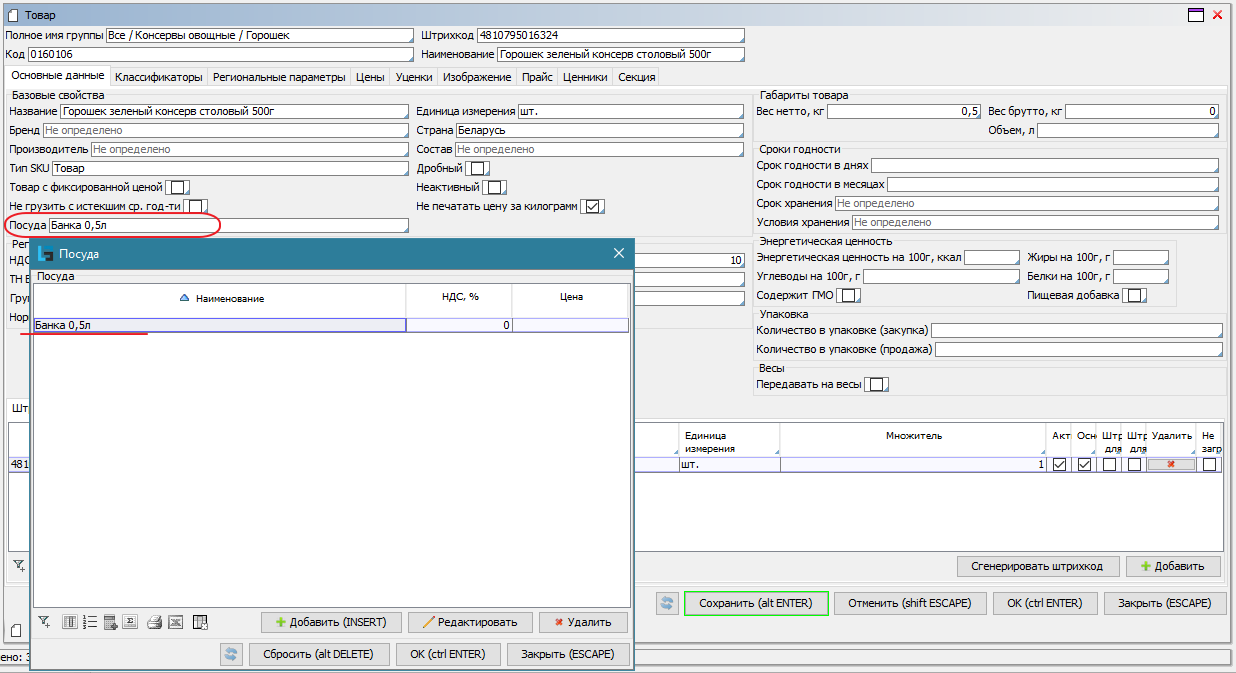Click the refresh icon beside Сбросить button

pos(231,654)
